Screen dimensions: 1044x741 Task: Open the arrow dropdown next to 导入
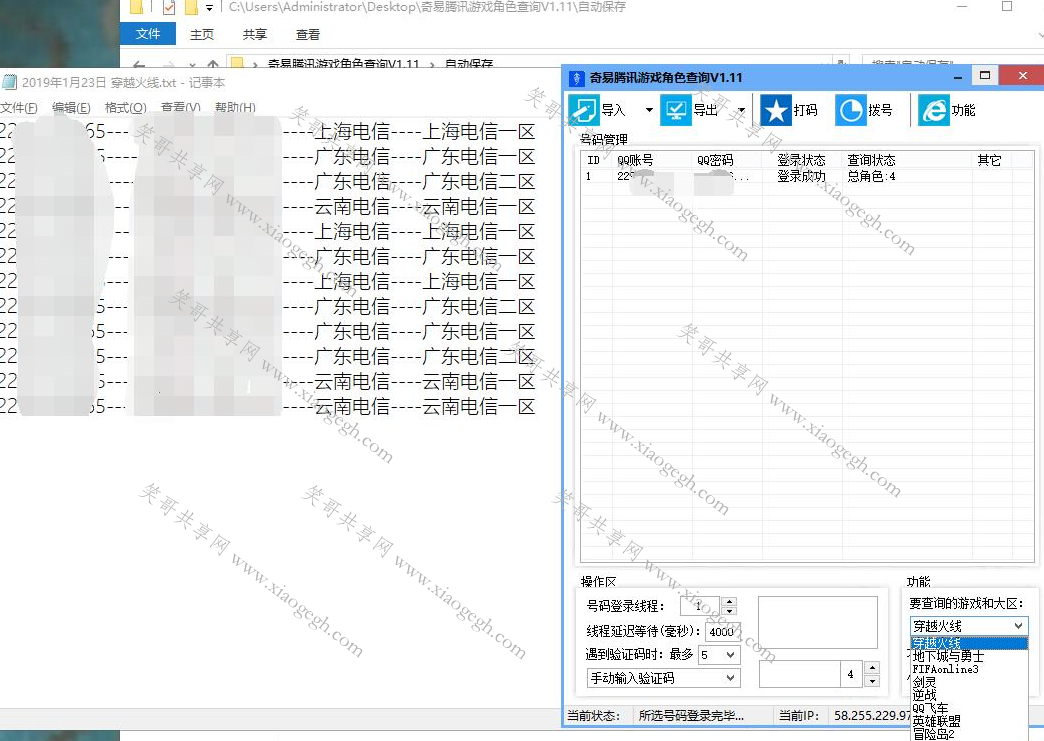tap(649, 110)
